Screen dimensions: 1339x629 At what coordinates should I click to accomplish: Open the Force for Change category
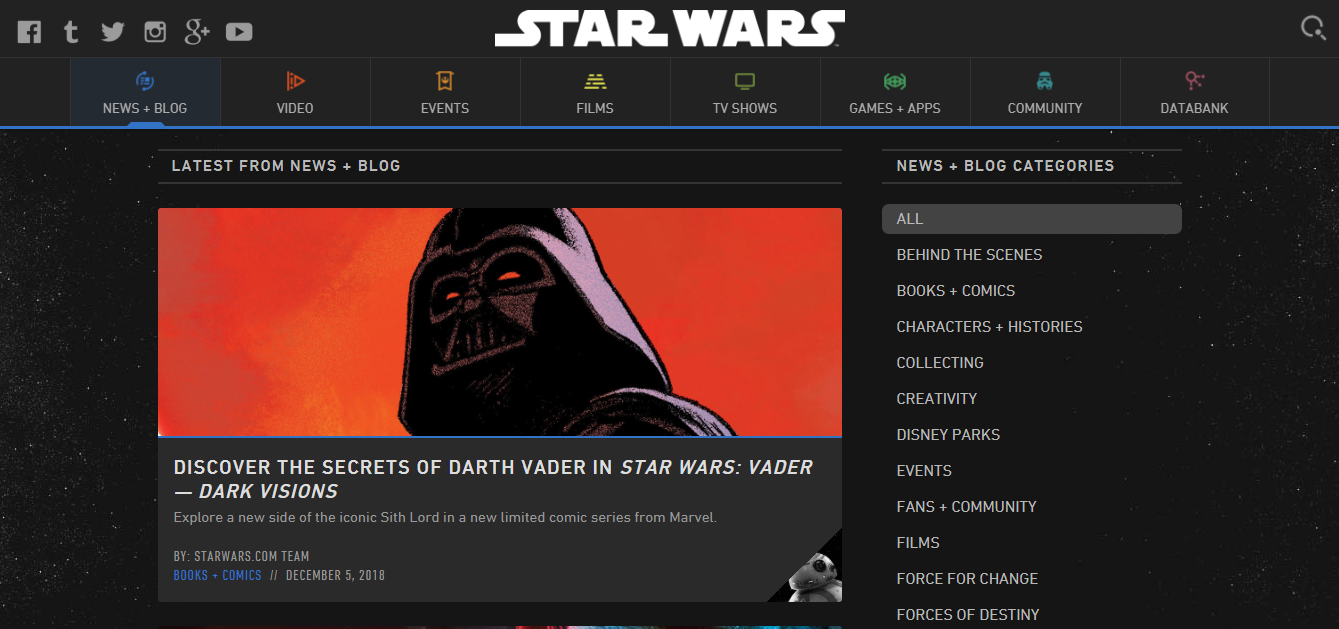point(967,579)
